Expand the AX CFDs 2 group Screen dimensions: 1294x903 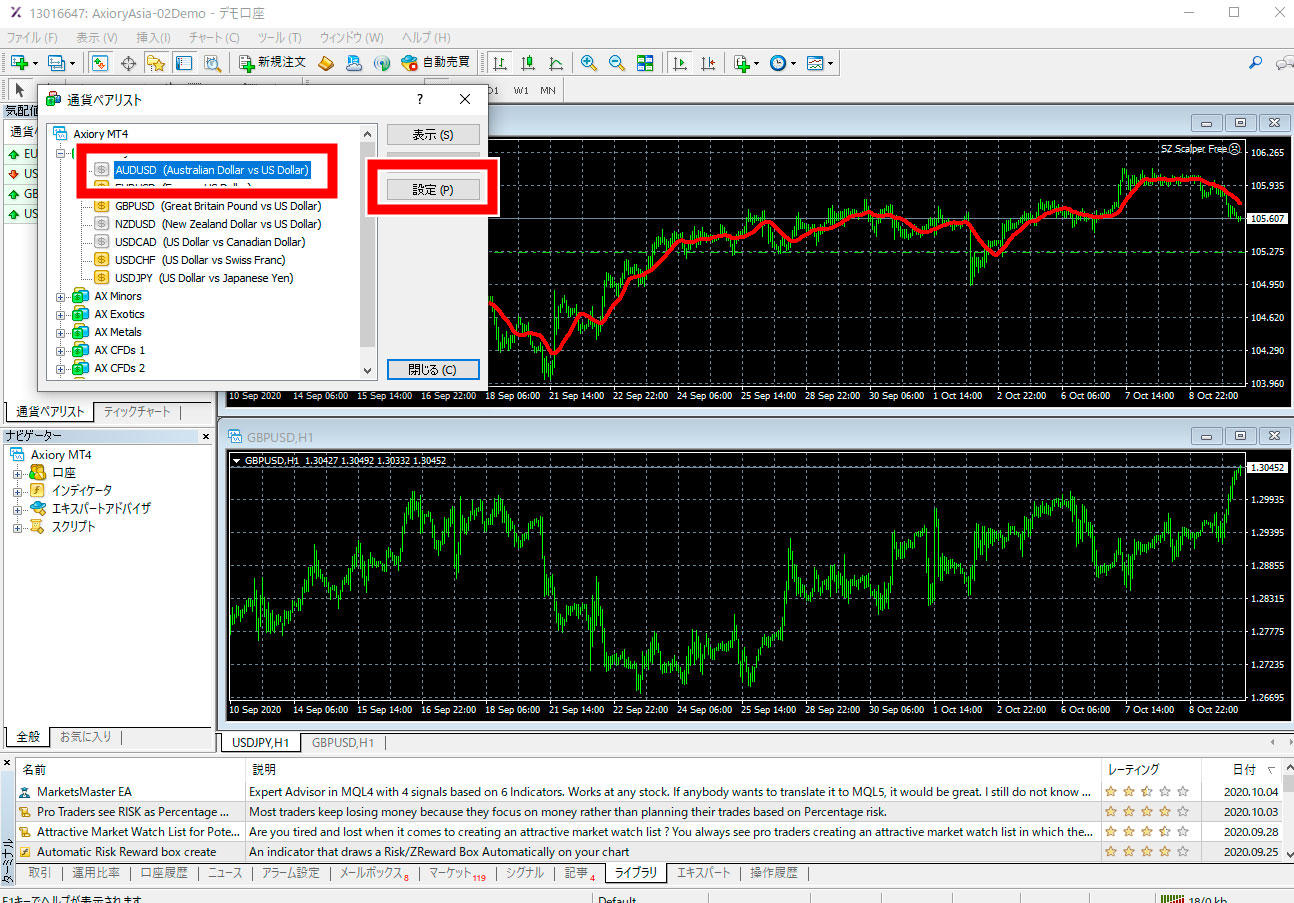tap(61, 369)
